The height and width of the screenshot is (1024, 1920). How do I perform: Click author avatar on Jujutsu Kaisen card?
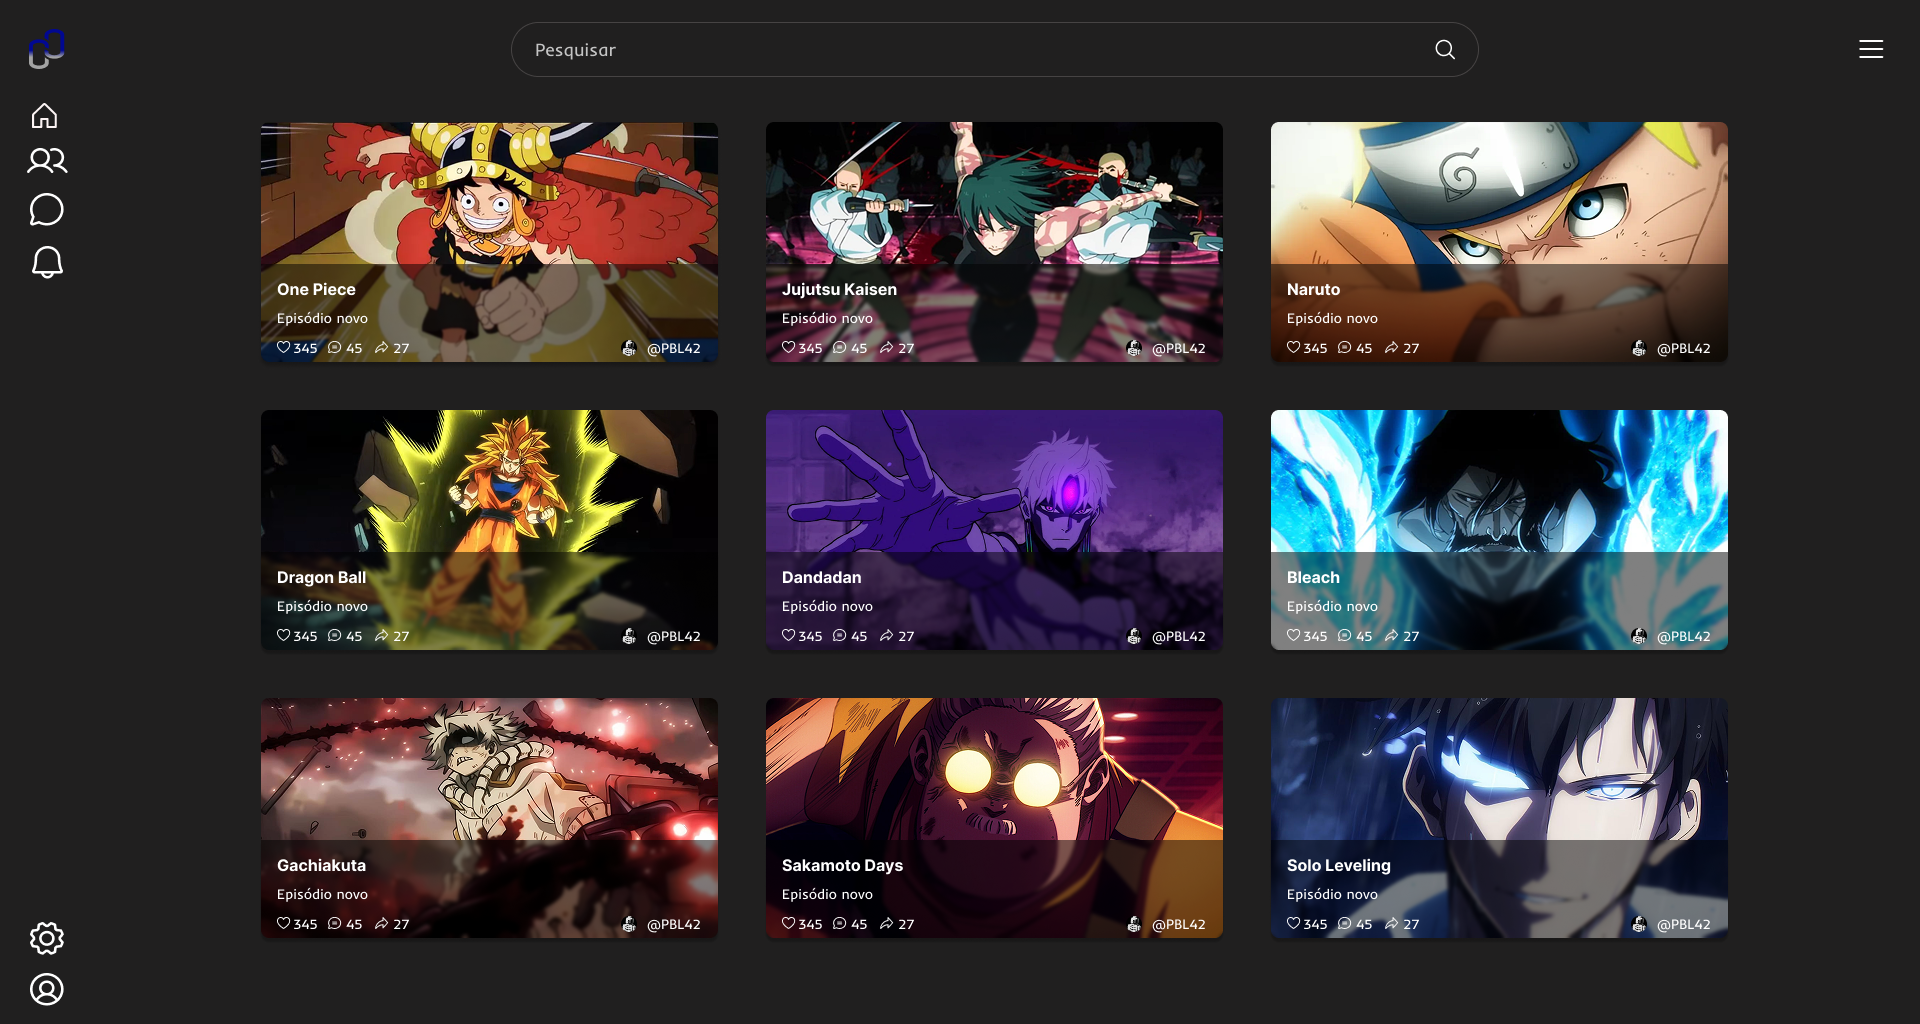pos(1134,348)
